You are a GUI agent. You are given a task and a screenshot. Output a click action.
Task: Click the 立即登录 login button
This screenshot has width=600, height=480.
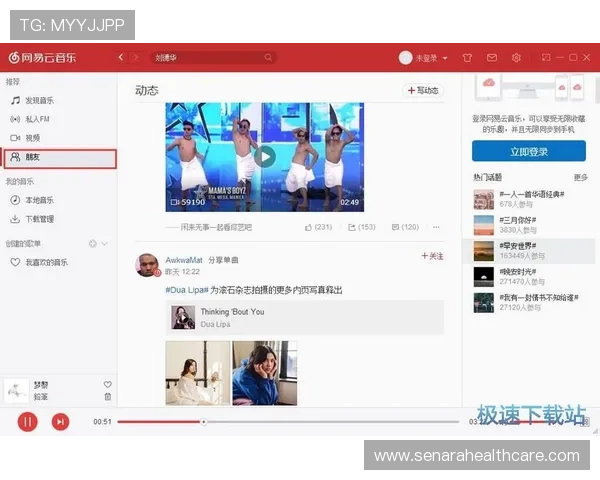[529, 151]
